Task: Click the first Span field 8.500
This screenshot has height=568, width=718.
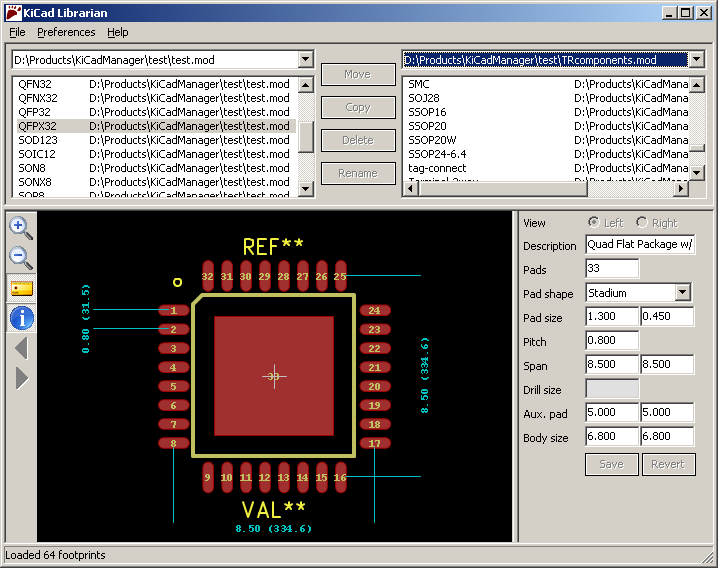Action: click(x=612, y=364)
